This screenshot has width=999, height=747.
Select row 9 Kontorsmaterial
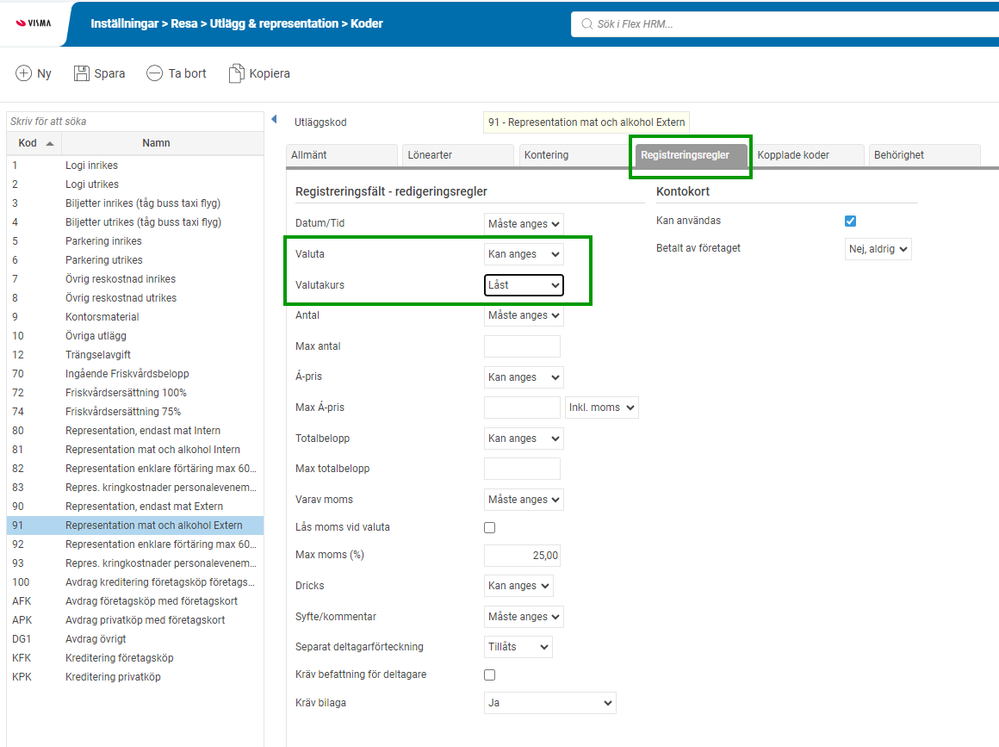click(x=135, y=317)
